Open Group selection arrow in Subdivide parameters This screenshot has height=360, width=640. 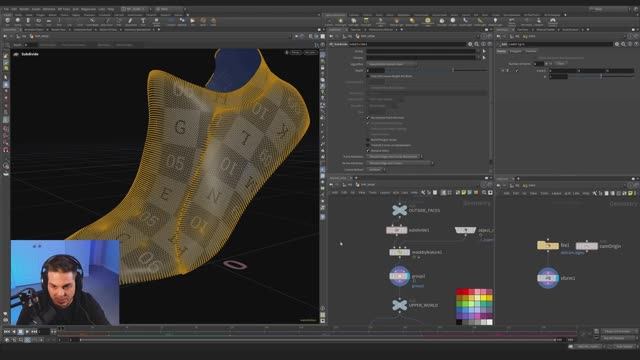tap(484, 51)
